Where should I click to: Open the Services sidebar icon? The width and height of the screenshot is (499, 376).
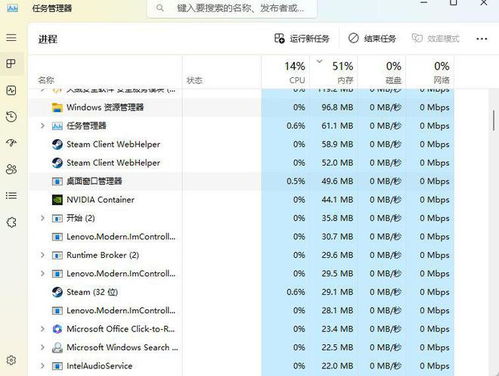(x=11, y=222)
